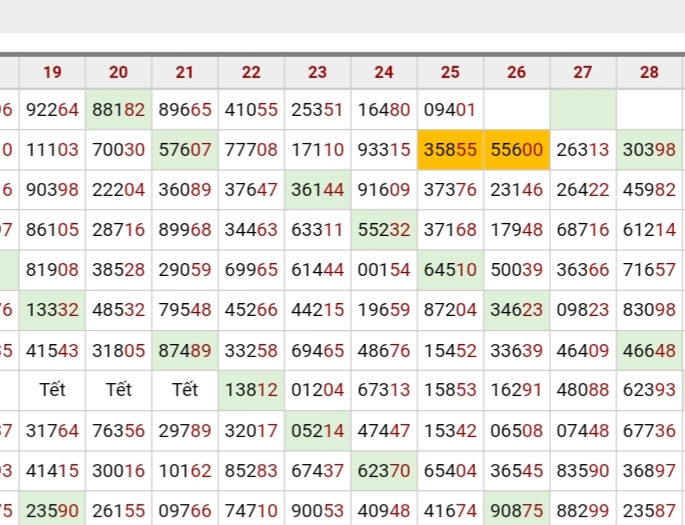Click the column 25 header
The image size is (685, 525).
[450, 72]
